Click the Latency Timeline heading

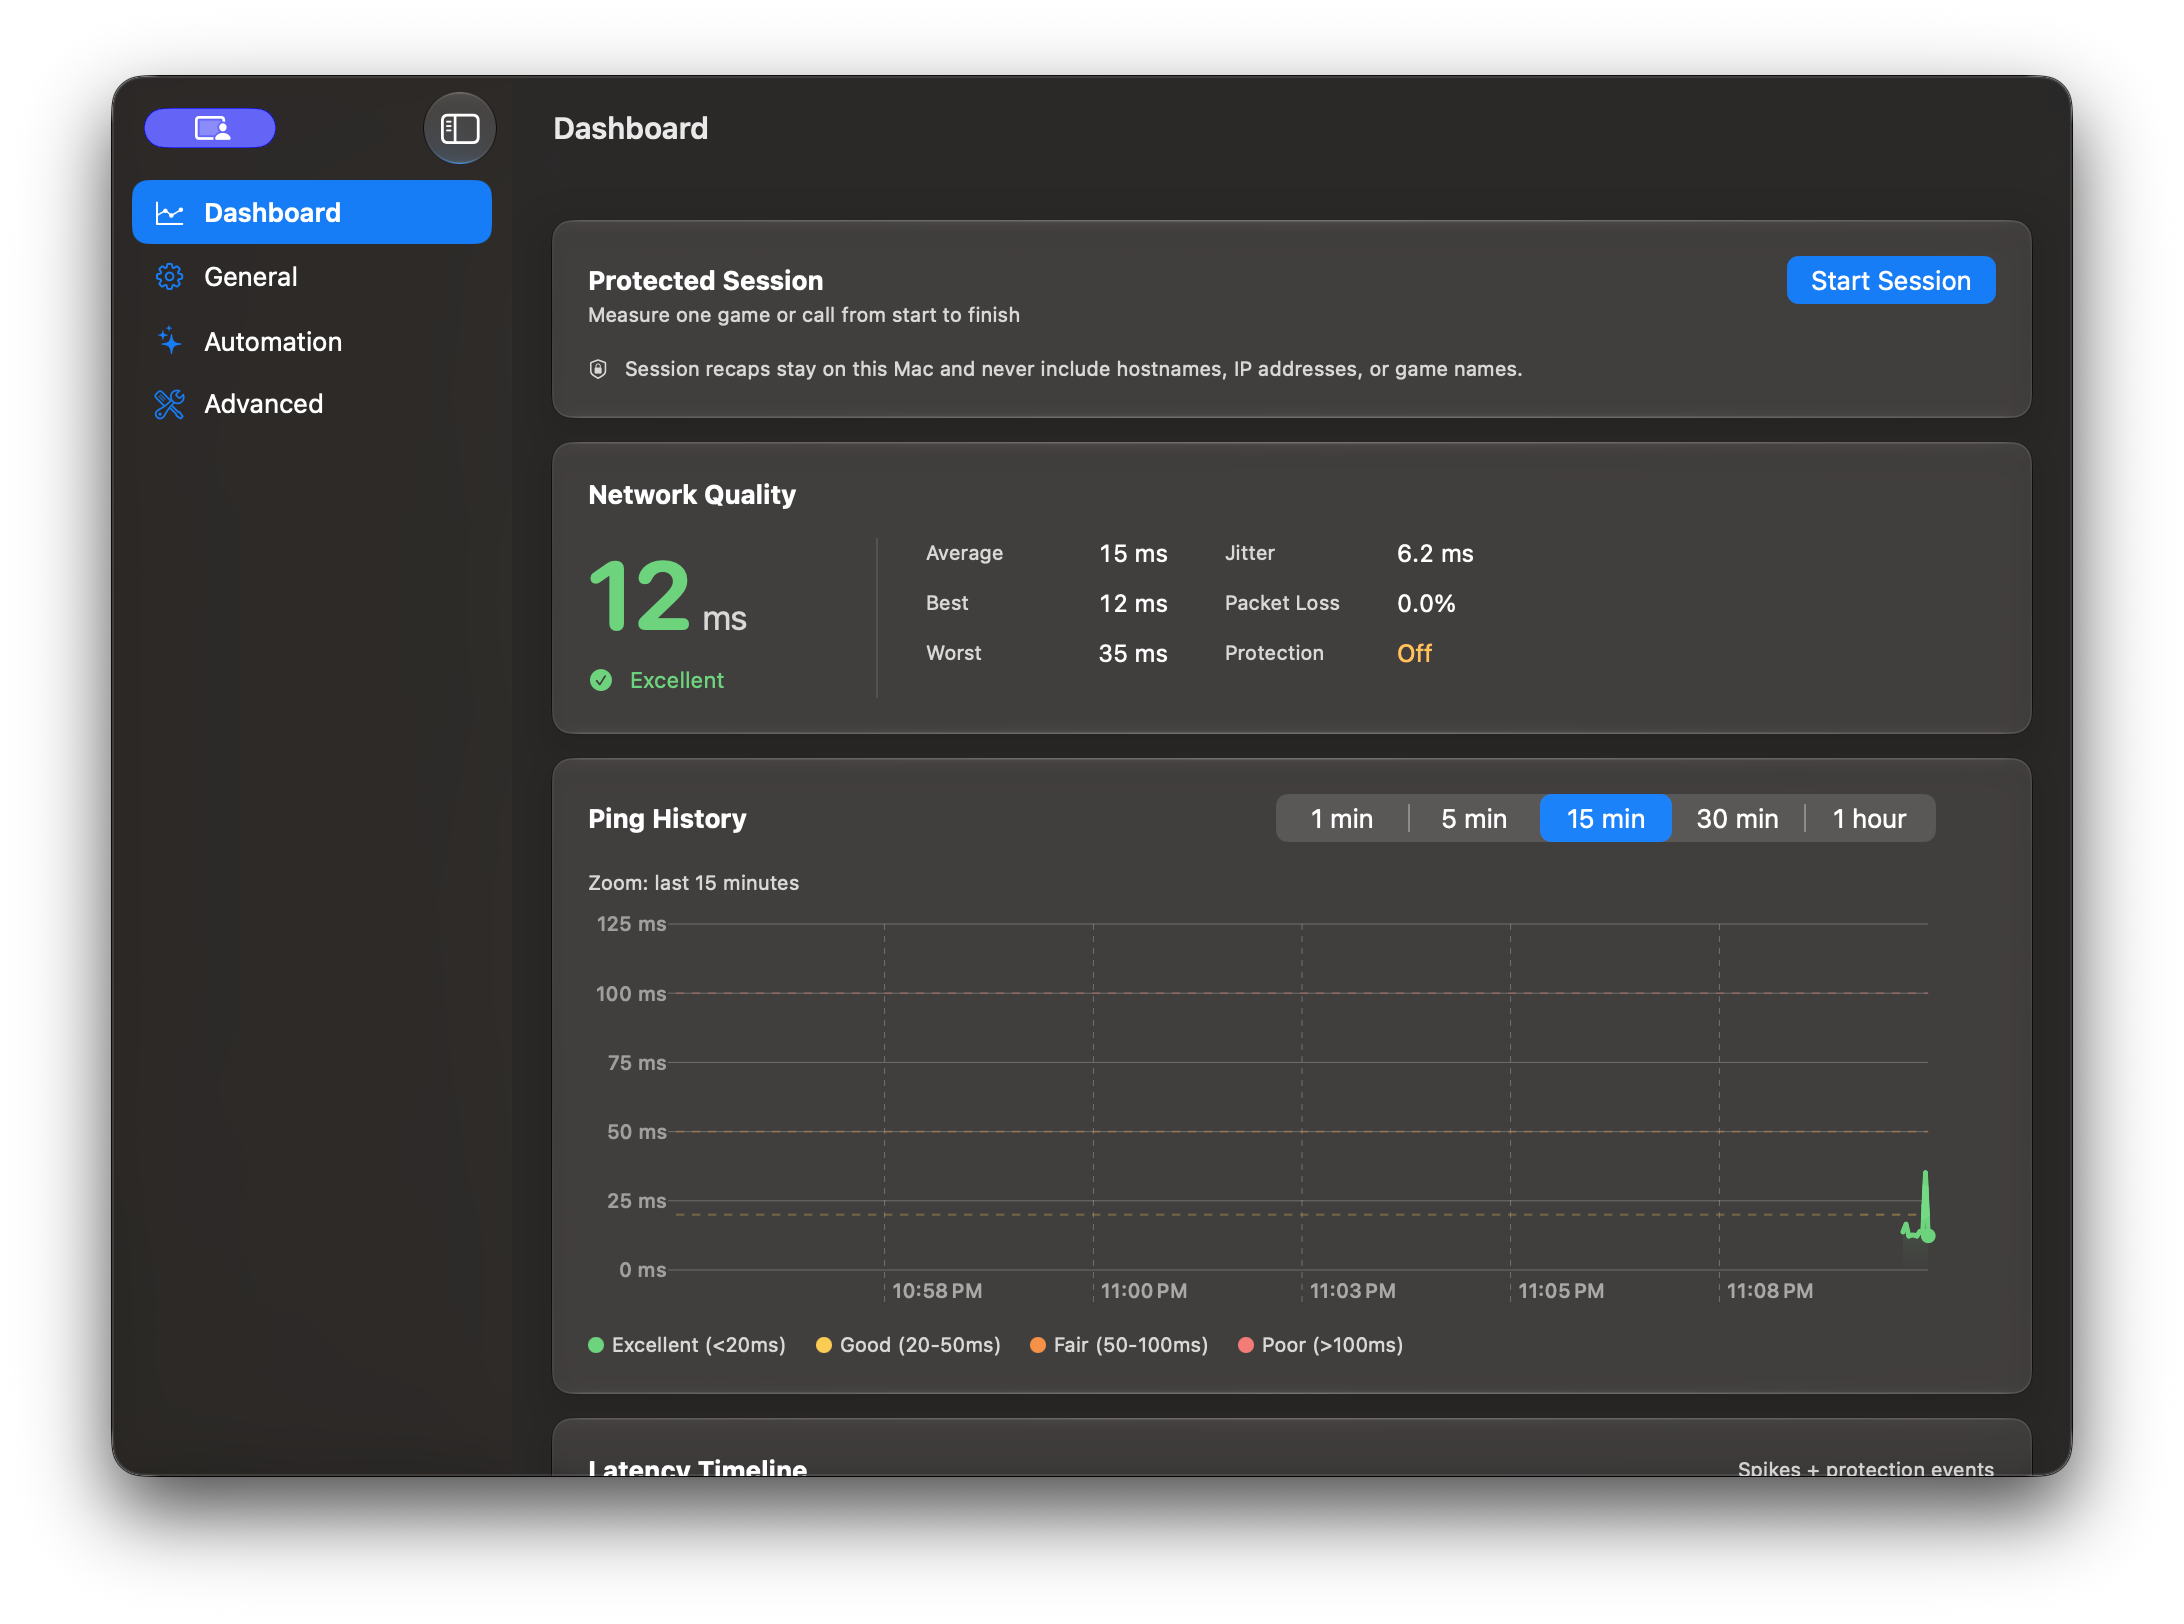697,1466
